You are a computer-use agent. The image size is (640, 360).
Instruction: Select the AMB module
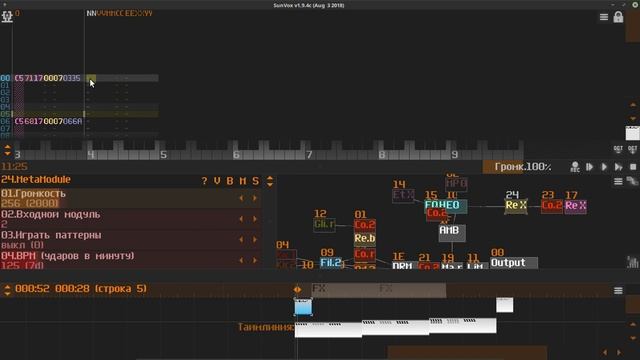click(x=452, y=233)
